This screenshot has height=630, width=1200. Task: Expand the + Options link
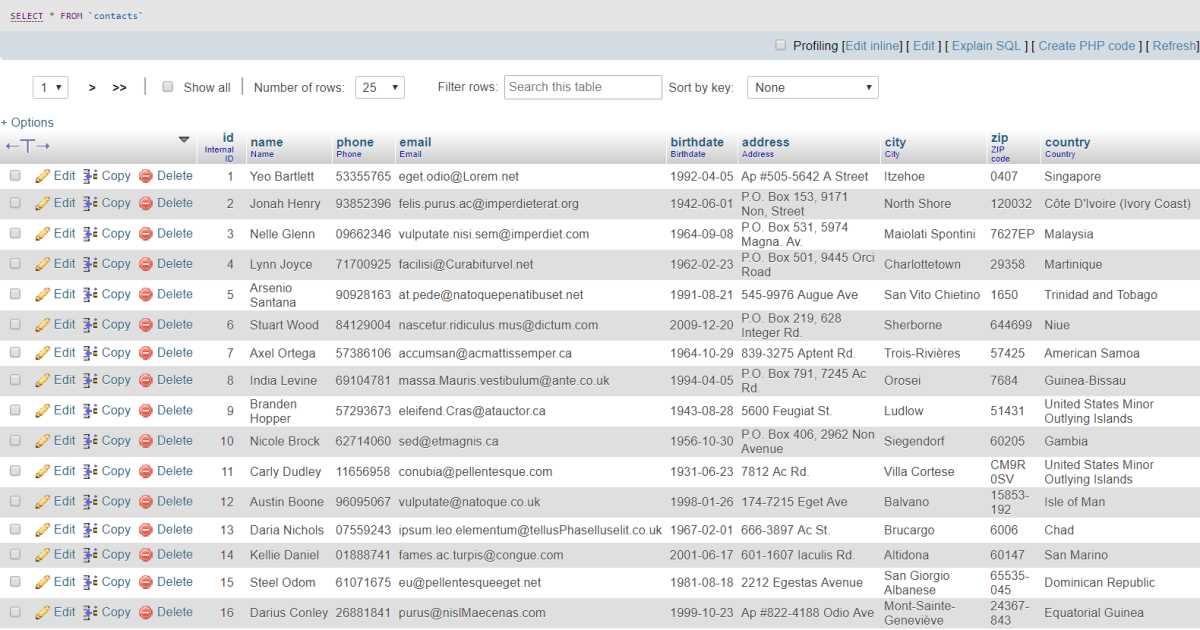[x=27, y=122]
